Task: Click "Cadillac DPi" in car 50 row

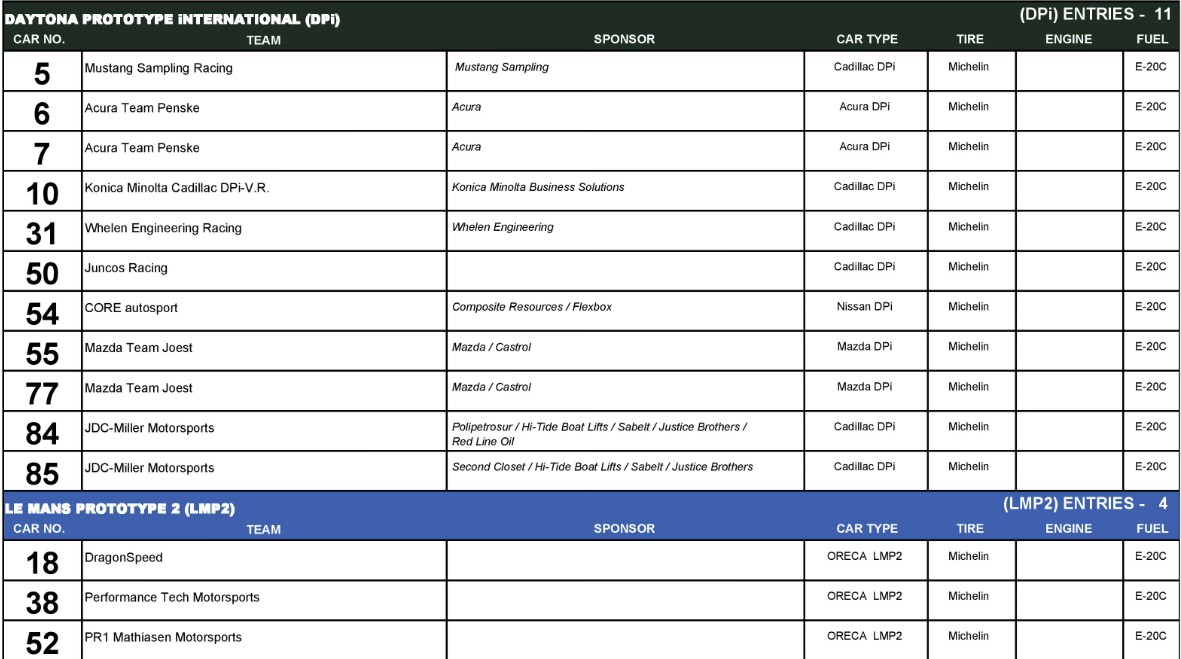Action: (x=865, y=267)
